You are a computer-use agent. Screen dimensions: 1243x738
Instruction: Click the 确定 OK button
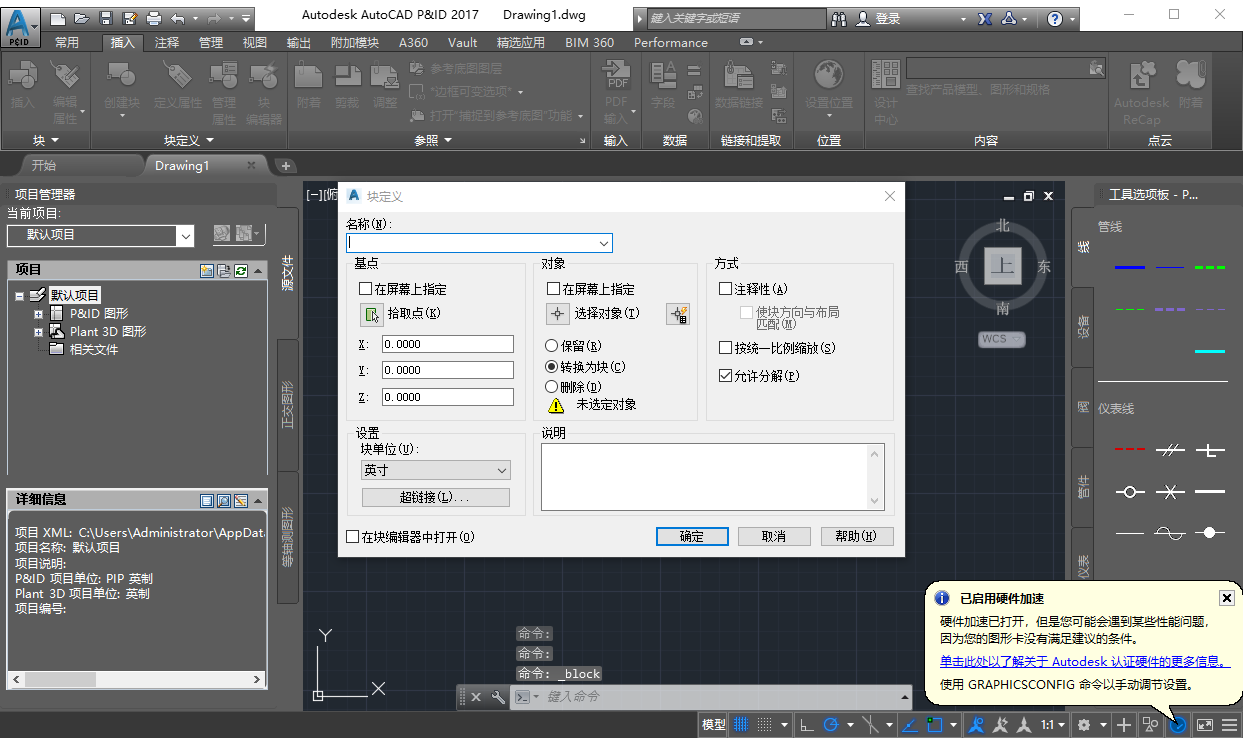[693, 536]
